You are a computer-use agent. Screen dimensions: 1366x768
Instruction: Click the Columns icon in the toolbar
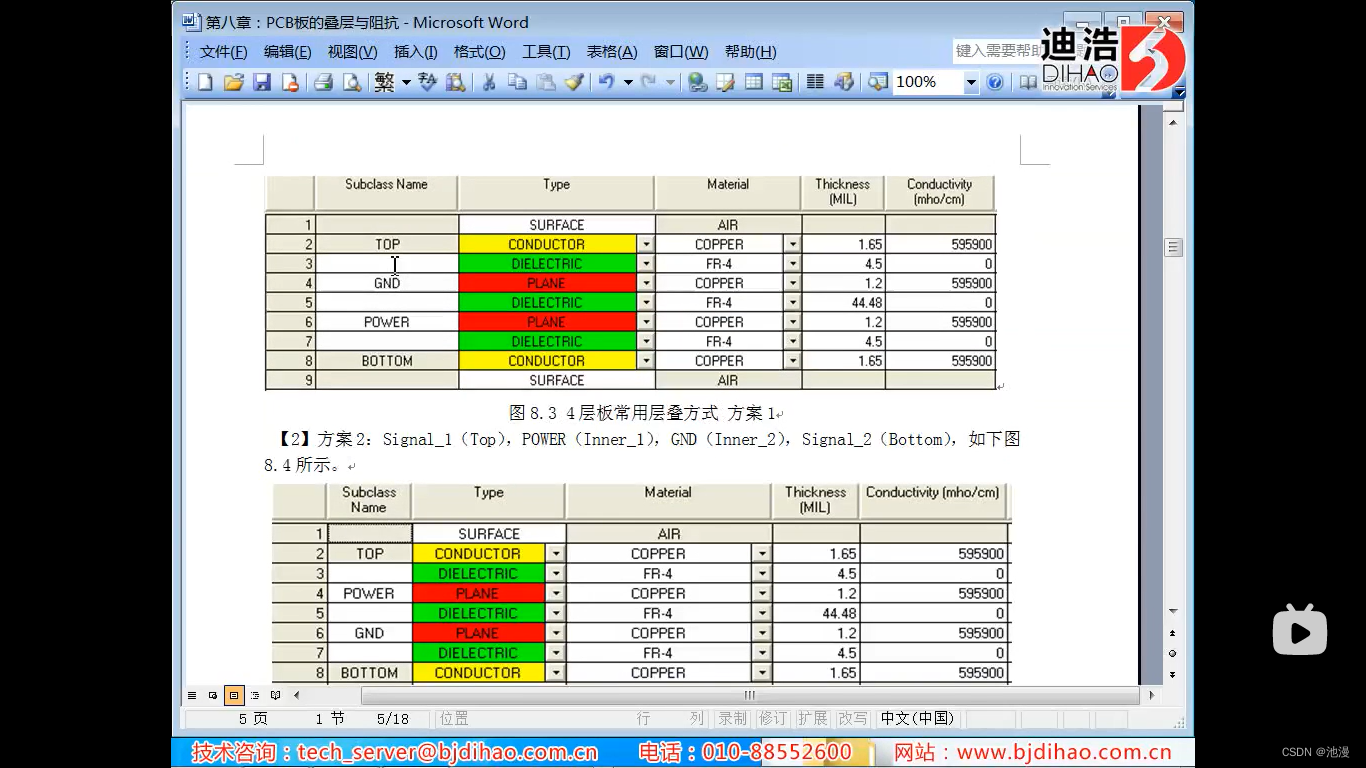coord(816,82)
